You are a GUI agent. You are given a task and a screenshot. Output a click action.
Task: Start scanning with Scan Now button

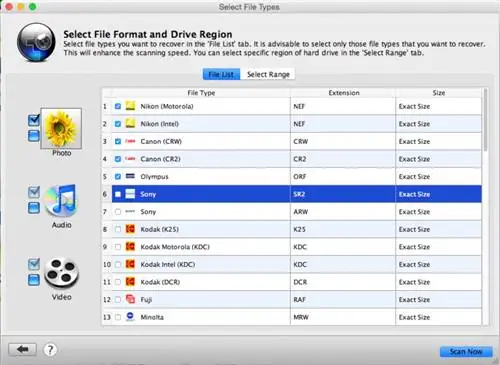tap(466, 351)
